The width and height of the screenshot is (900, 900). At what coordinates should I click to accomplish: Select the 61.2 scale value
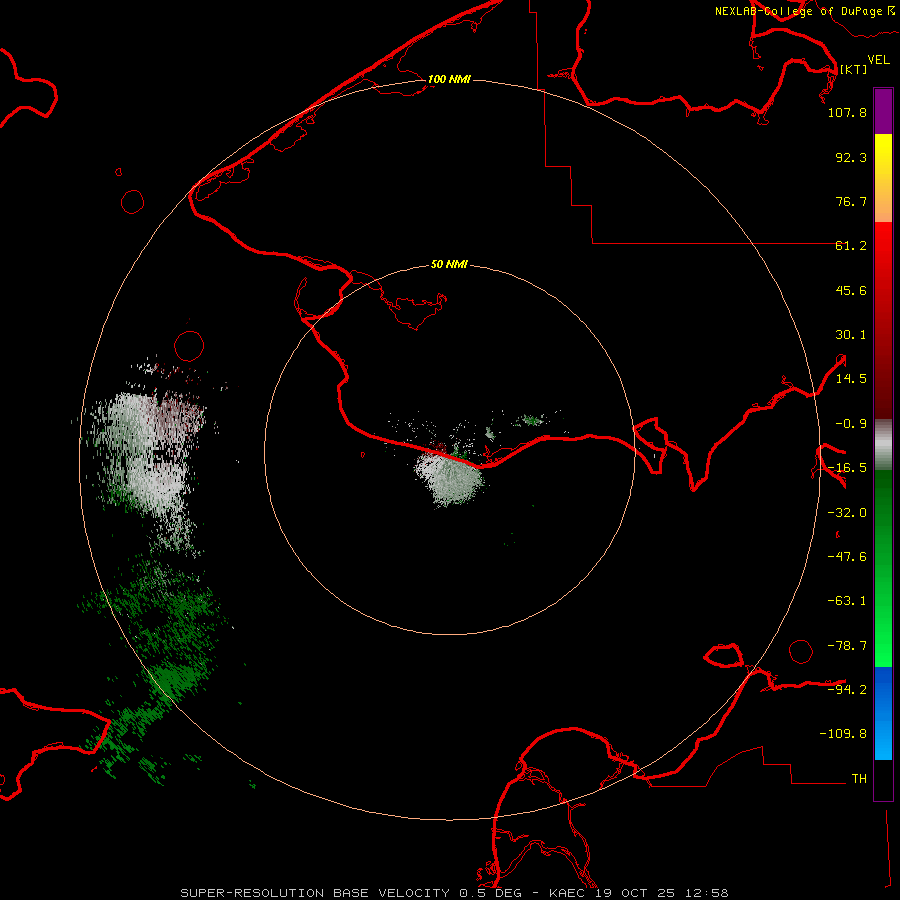[851, 246]
